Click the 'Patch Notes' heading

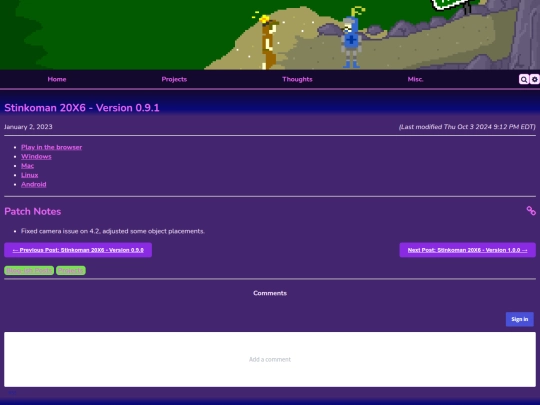point(33,211)
